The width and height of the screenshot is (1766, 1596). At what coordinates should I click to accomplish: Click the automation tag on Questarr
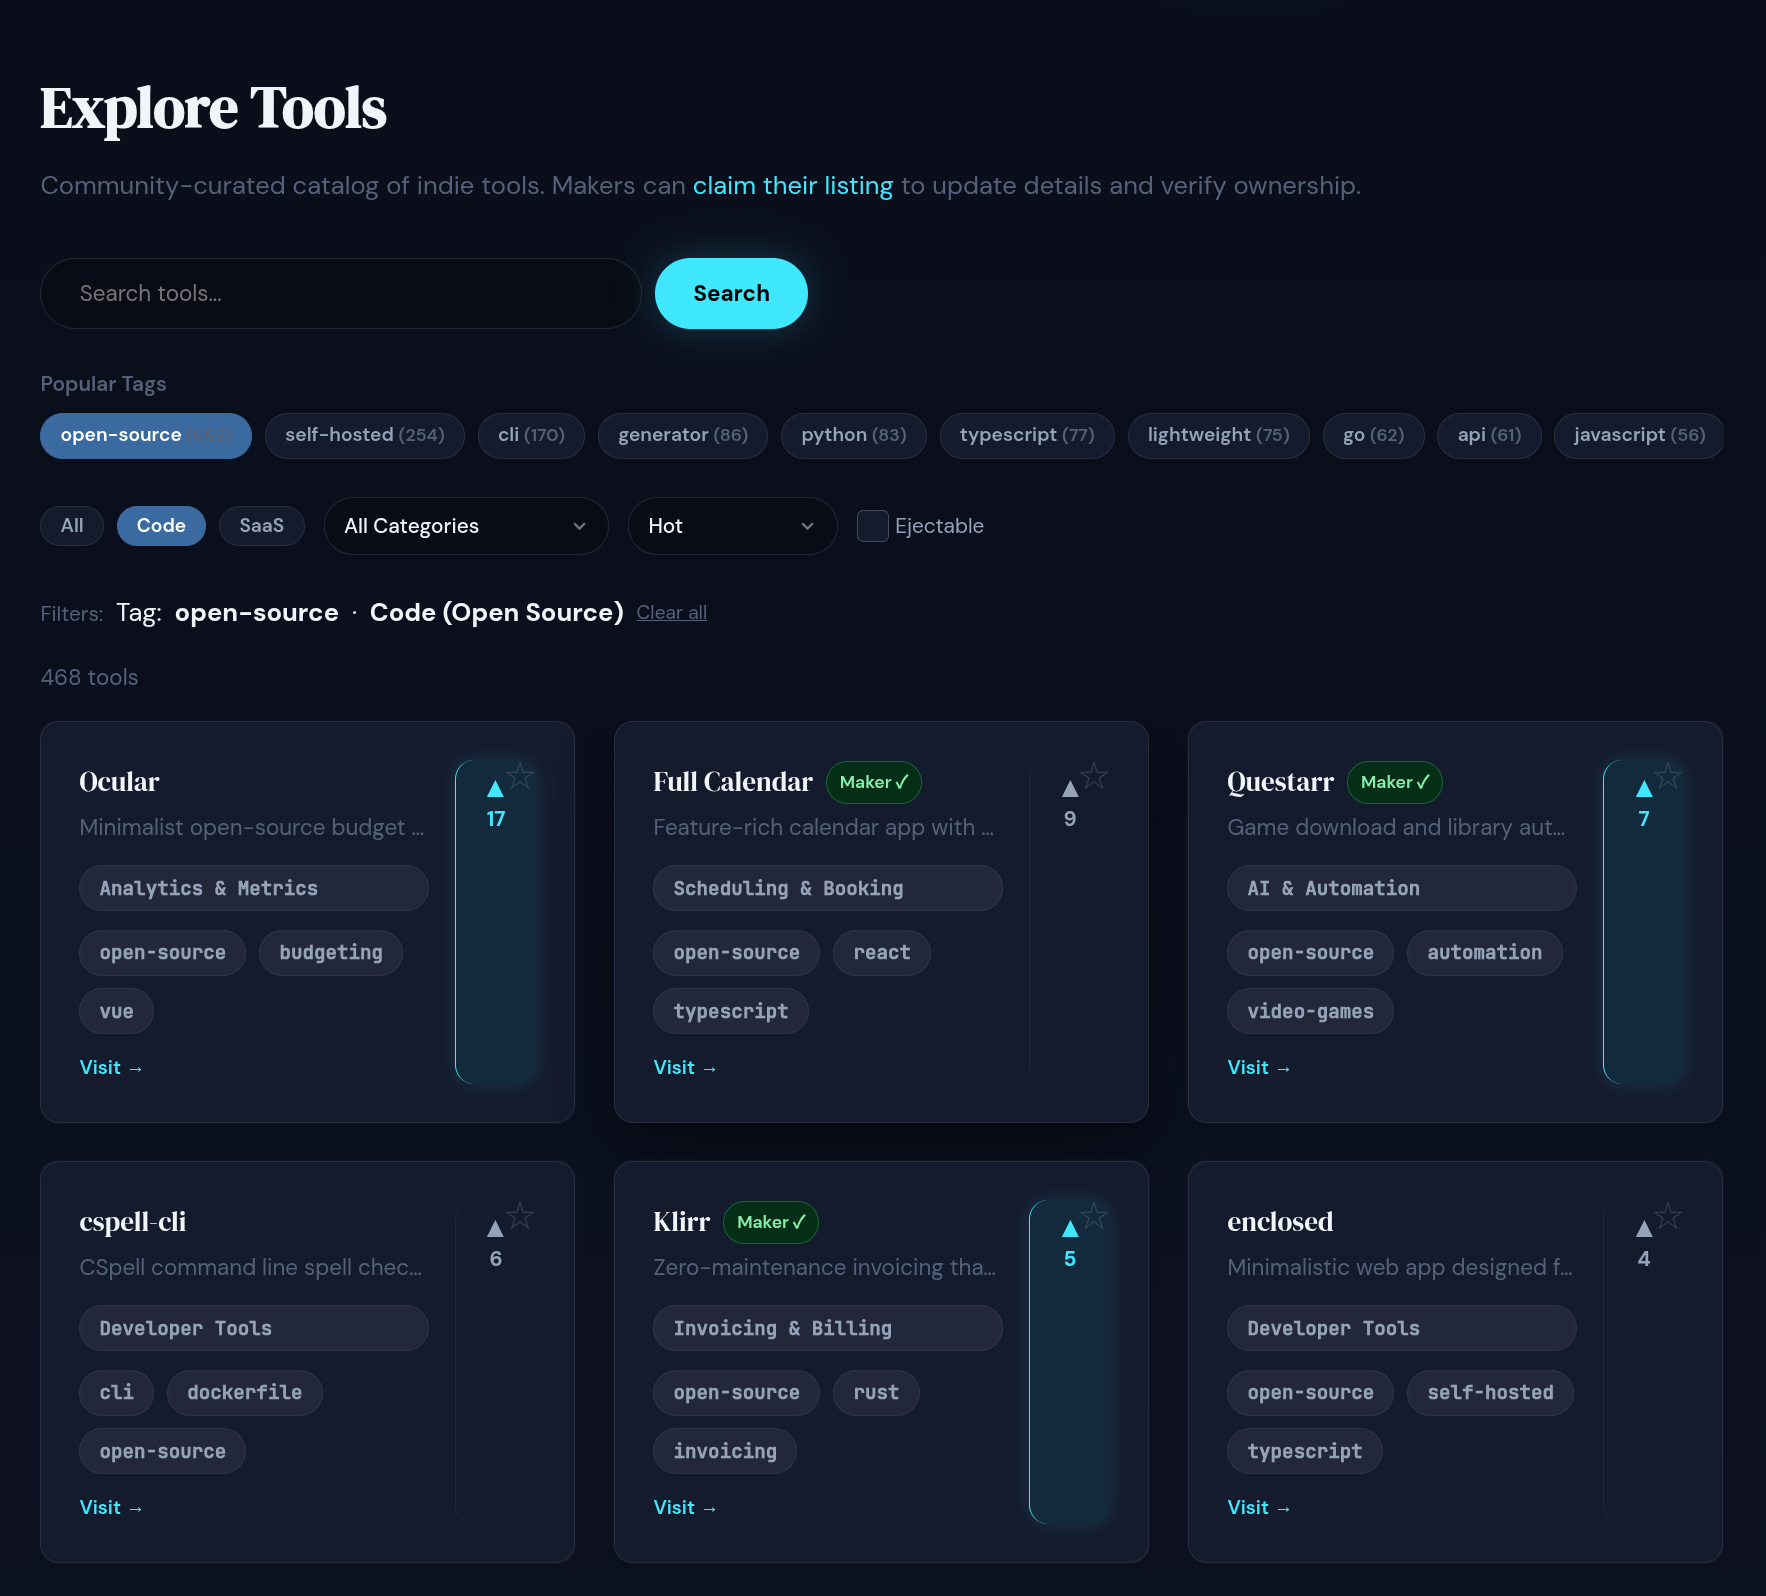tap(1485, 953)
